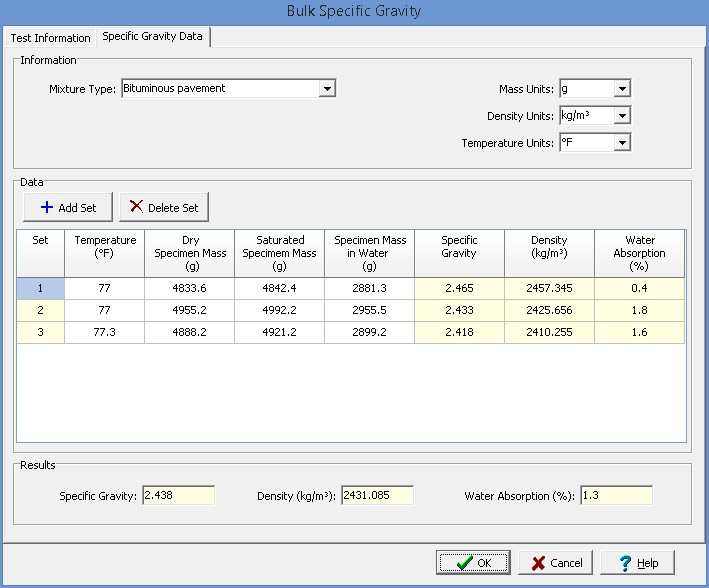
Task: Open the Mass Units dropdown
Action: click(x=622, y=89)
